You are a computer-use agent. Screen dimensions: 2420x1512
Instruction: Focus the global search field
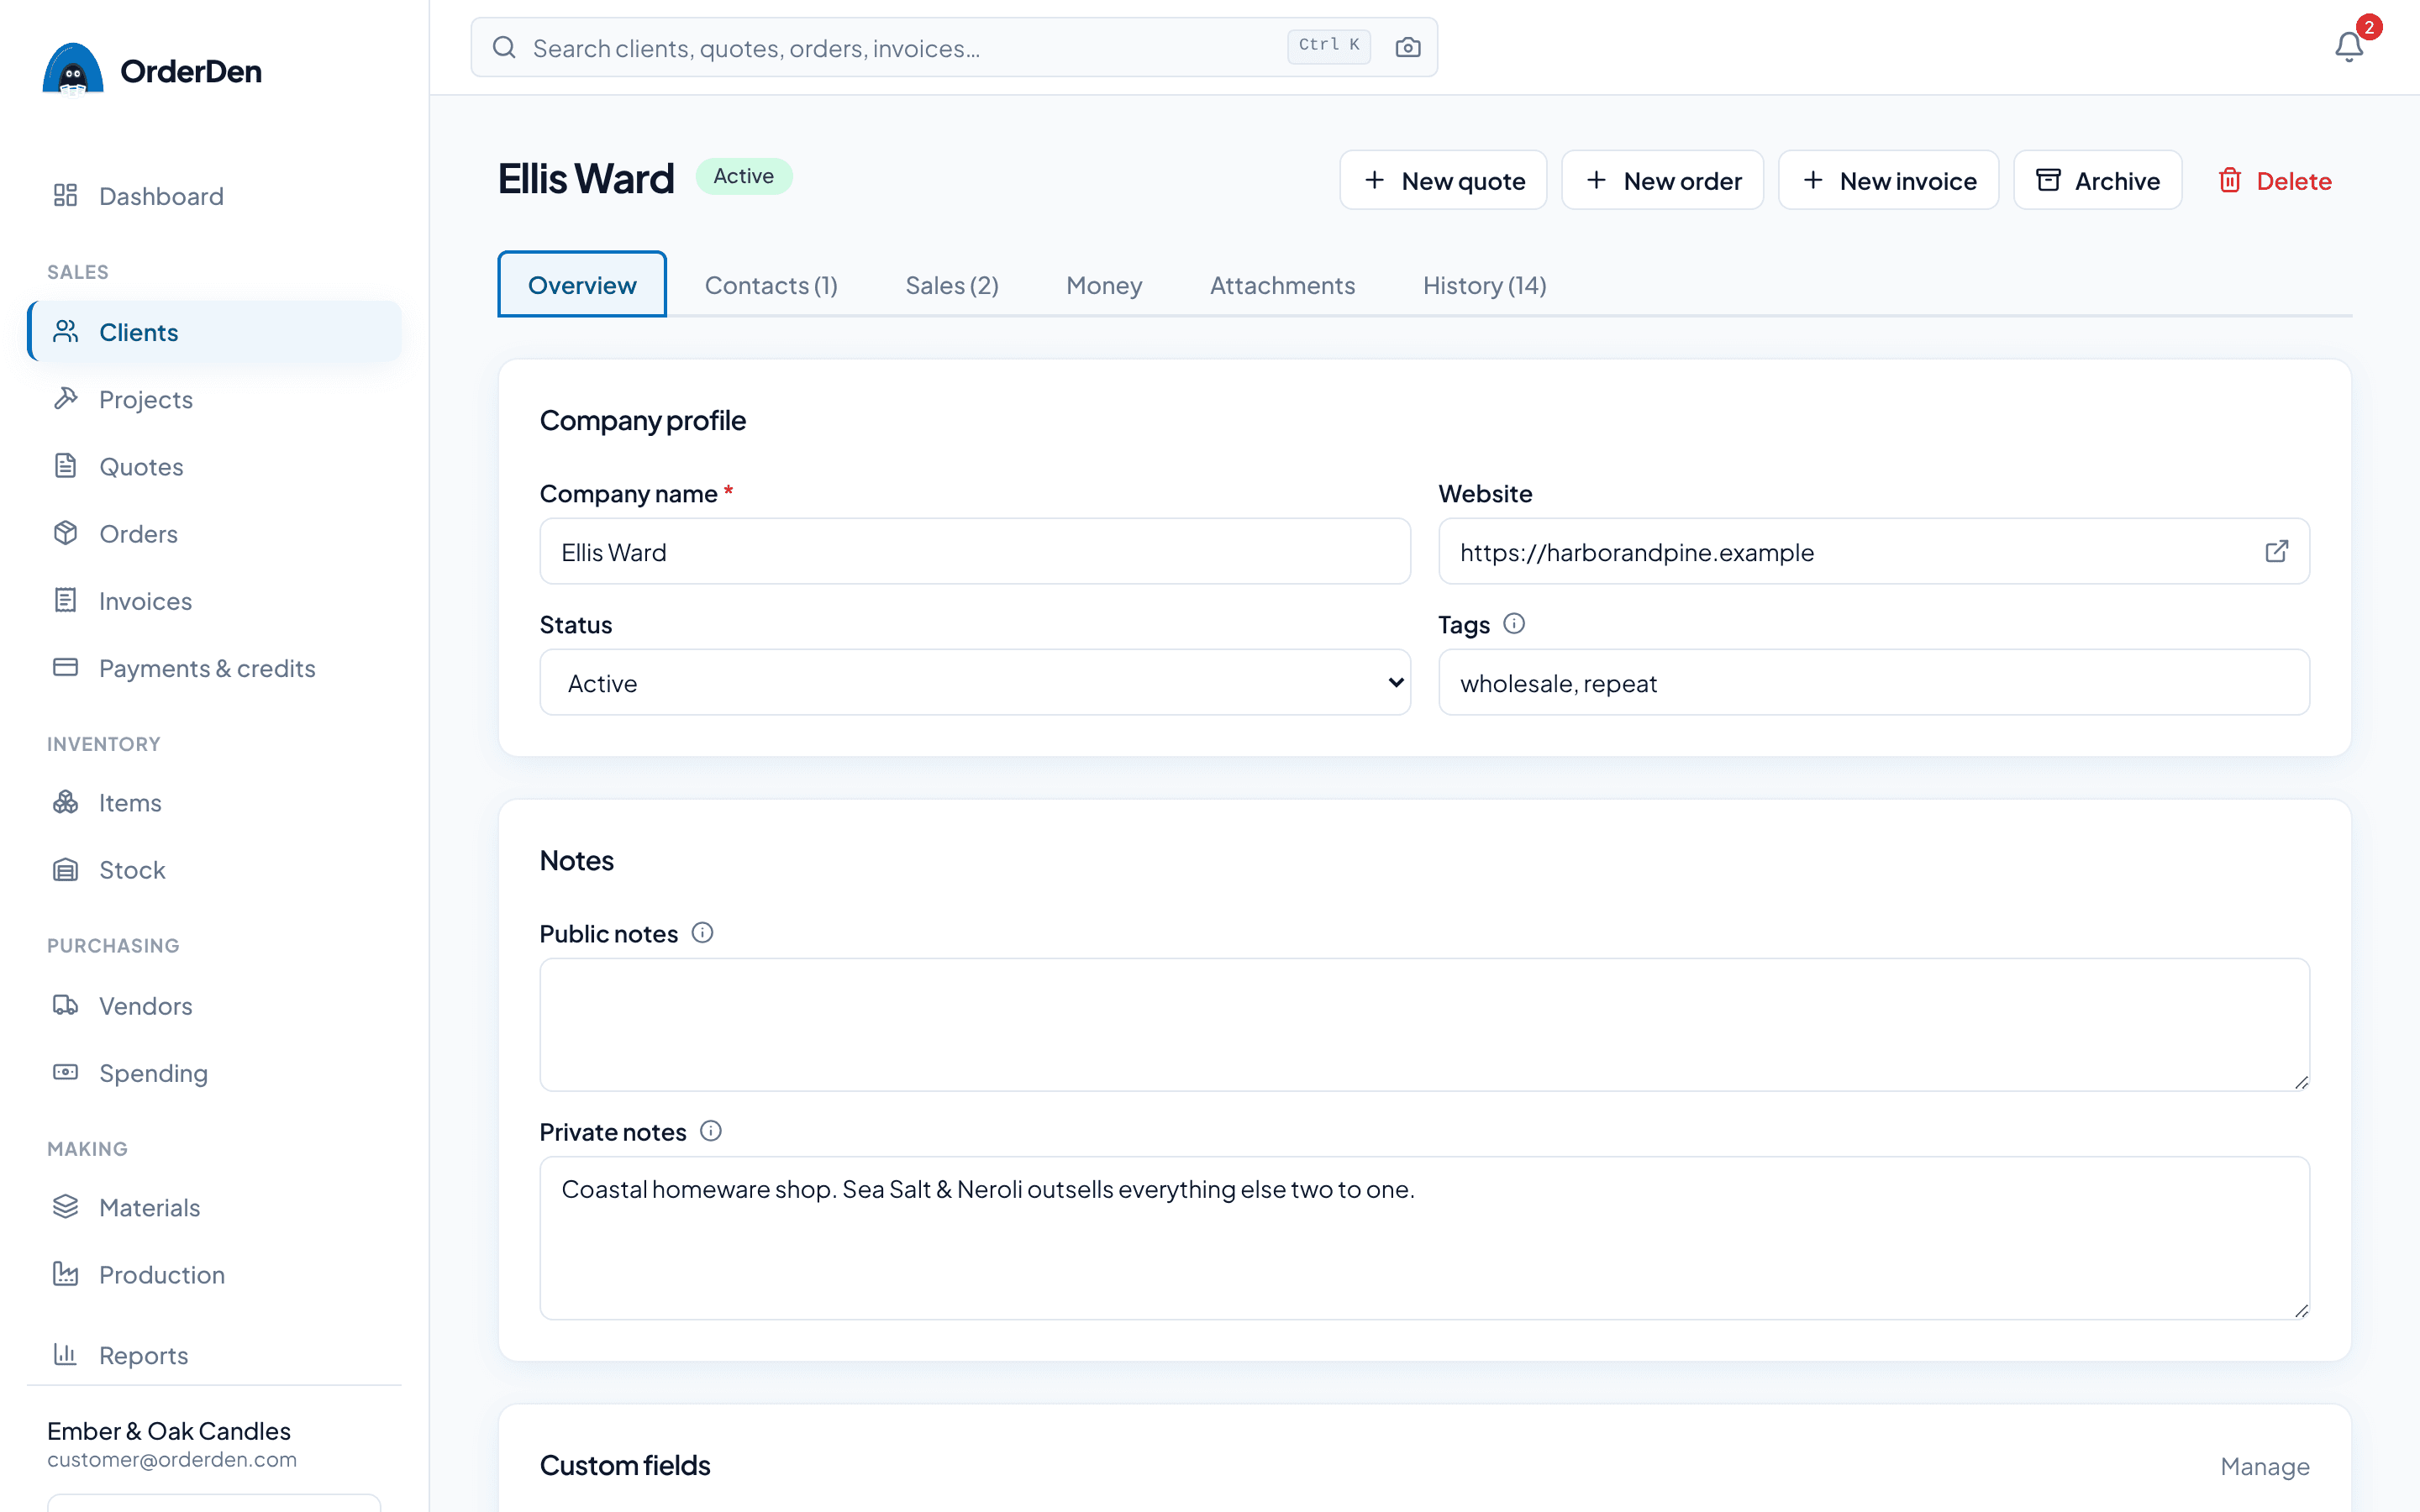tap(954, 47)
